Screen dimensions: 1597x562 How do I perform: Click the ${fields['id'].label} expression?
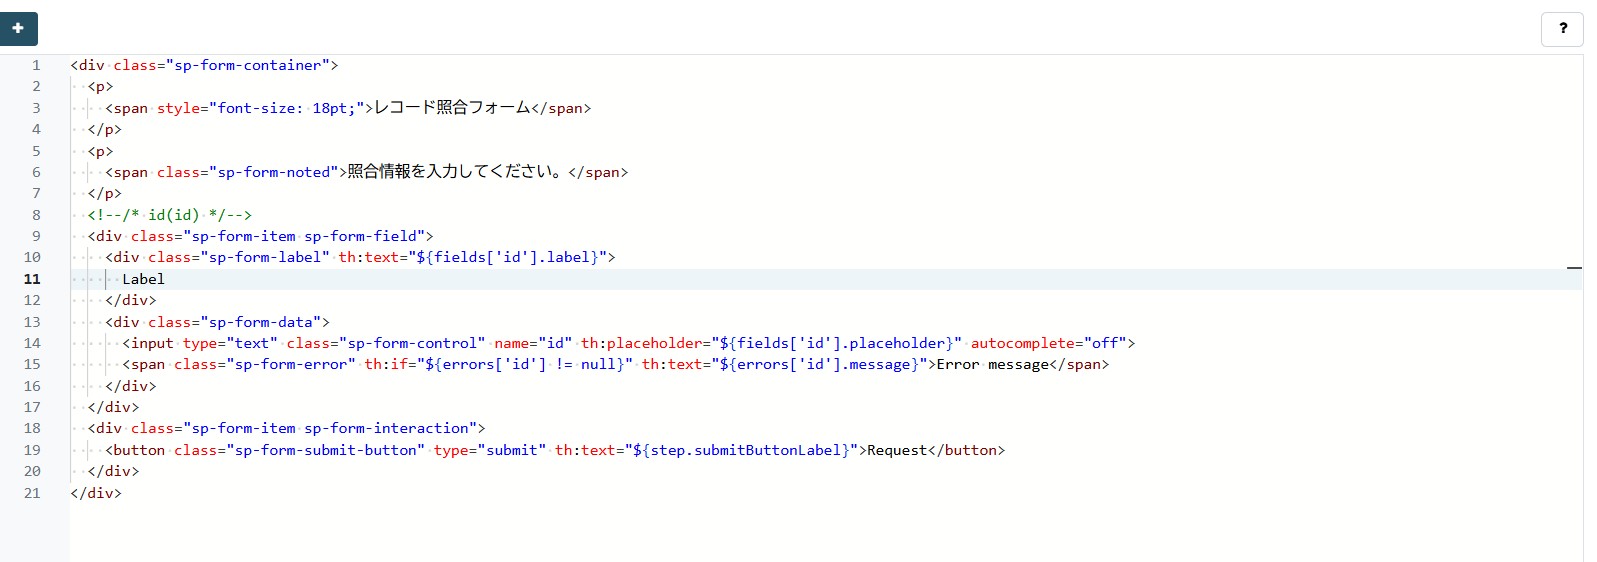click(507, 257)
